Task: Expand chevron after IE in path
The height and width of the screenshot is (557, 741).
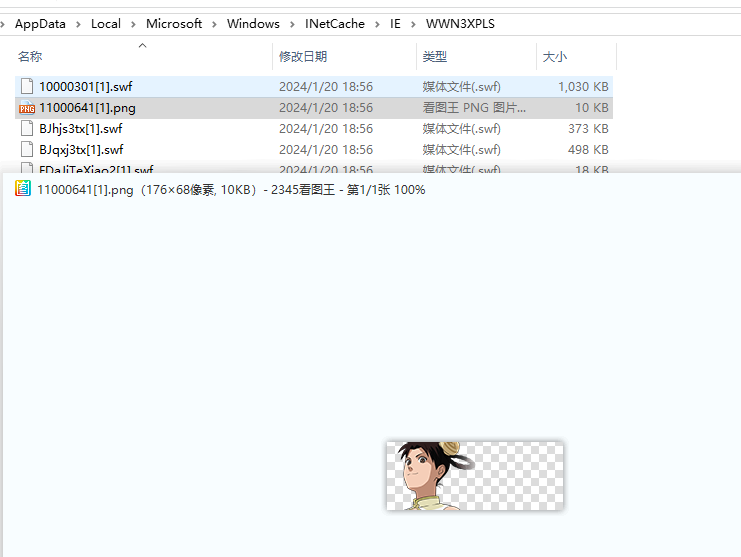Action: coord(413,24)
